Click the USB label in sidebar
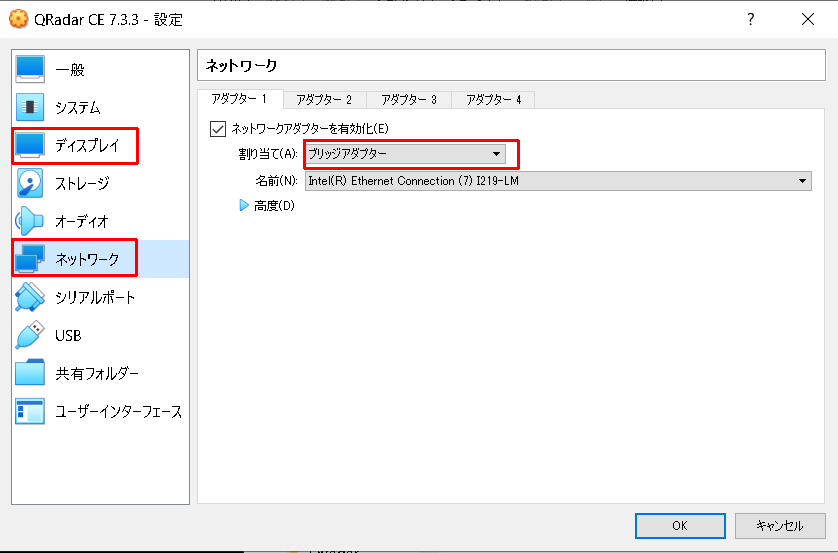Screen dimensions: 838x553 point(68,336)
